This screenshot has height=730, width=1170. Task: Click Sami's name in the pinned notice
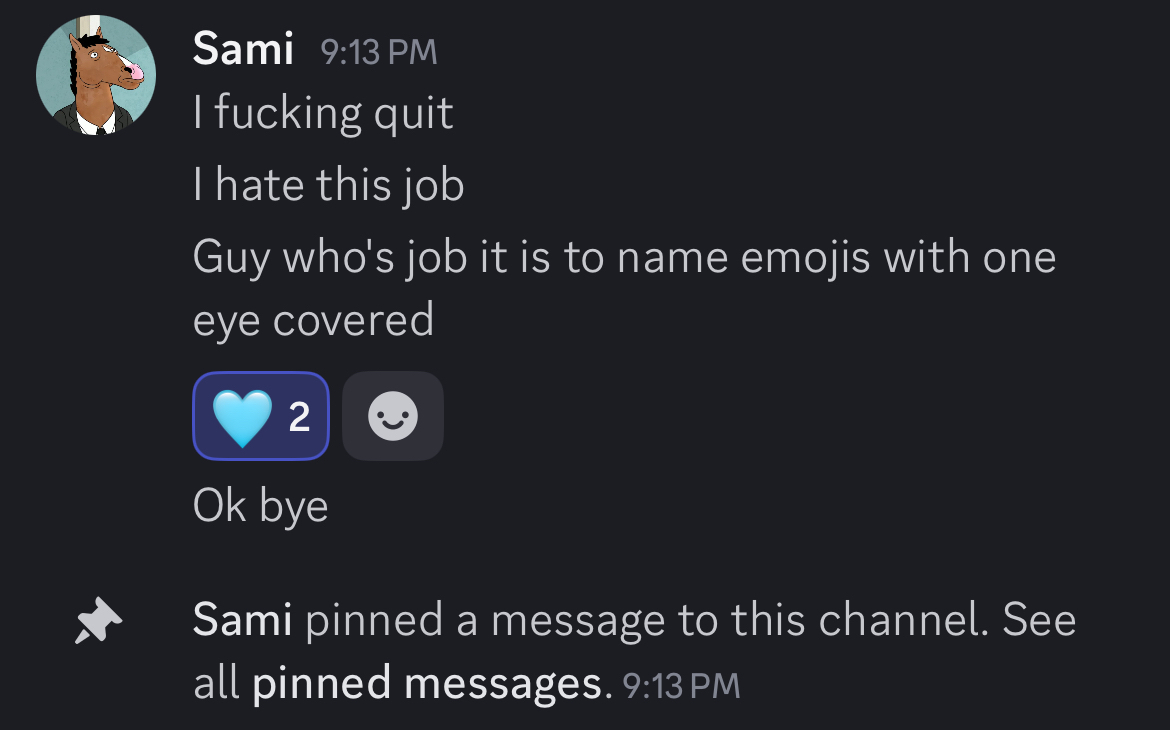tap(242, 620)
